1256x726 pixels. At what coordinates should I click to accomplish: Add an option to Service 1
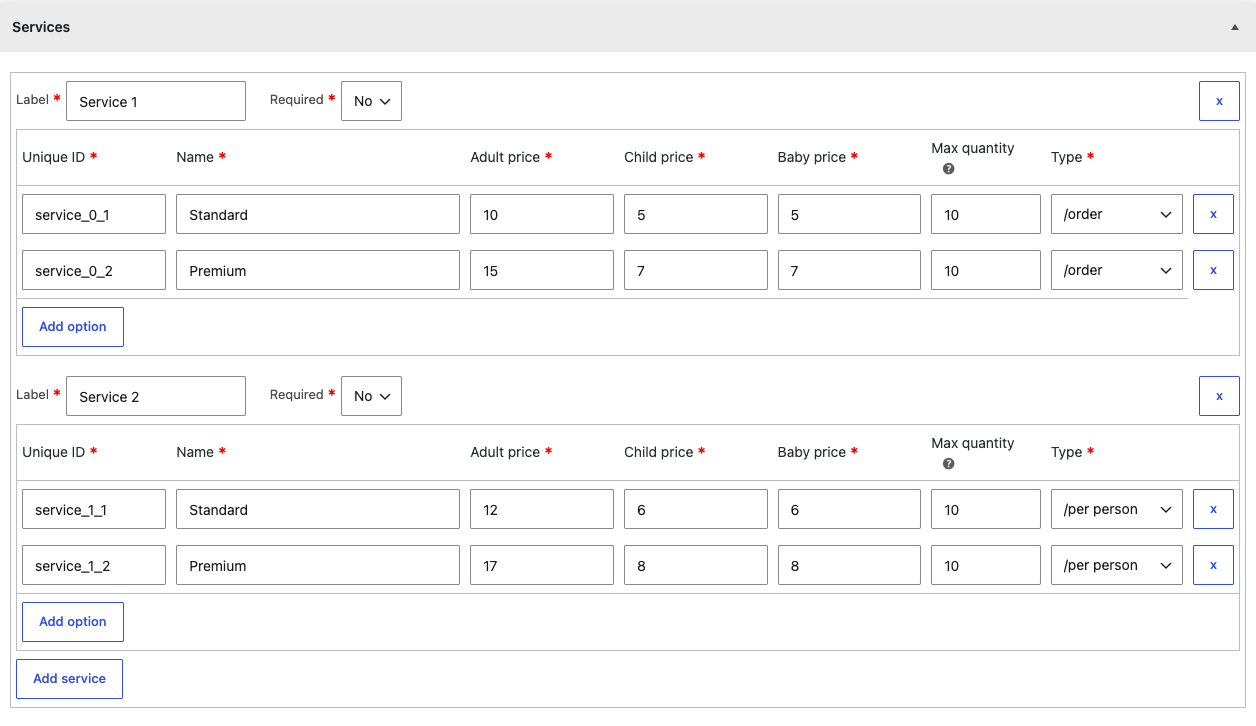(x=73, y=327)
